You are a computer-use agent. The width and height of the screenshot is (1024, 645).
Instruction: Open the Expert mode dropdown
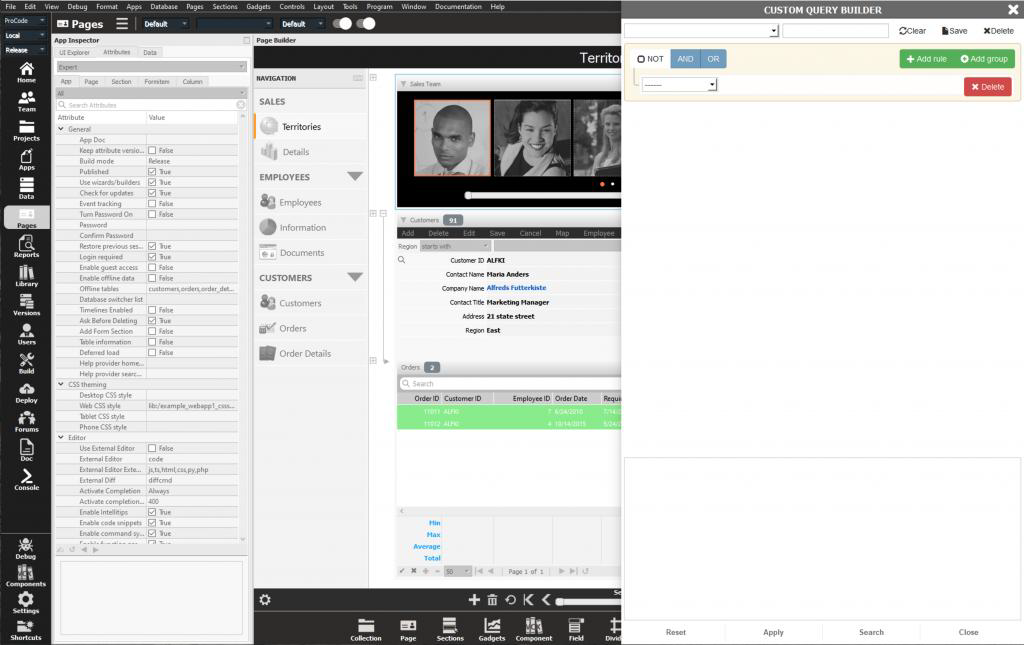tap(150, 67)
